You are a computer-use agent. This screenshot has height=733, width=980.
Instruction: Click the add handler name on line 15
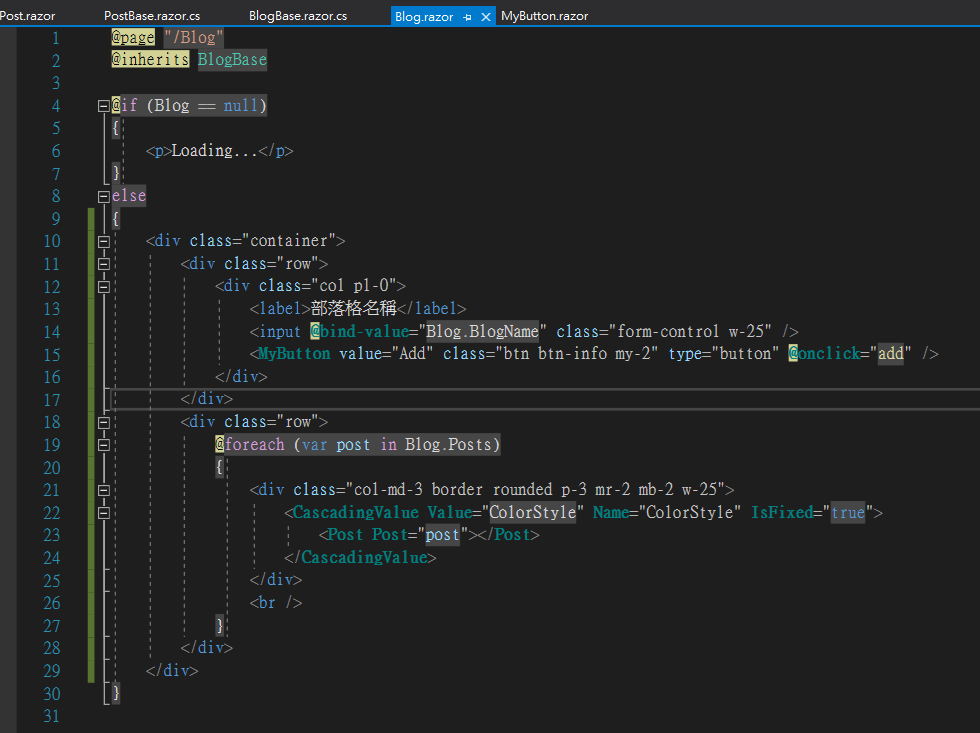pos(891,354)
